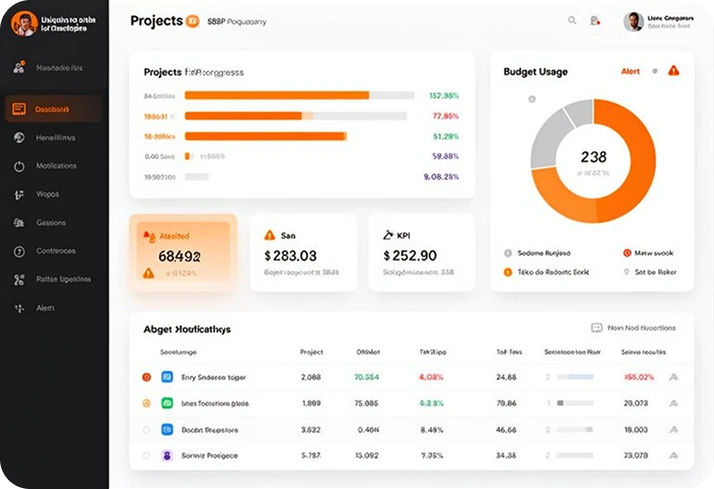Select the orange Dashboard item in sidebar
This screenshot has height=489, width=714.
point(53,109)
